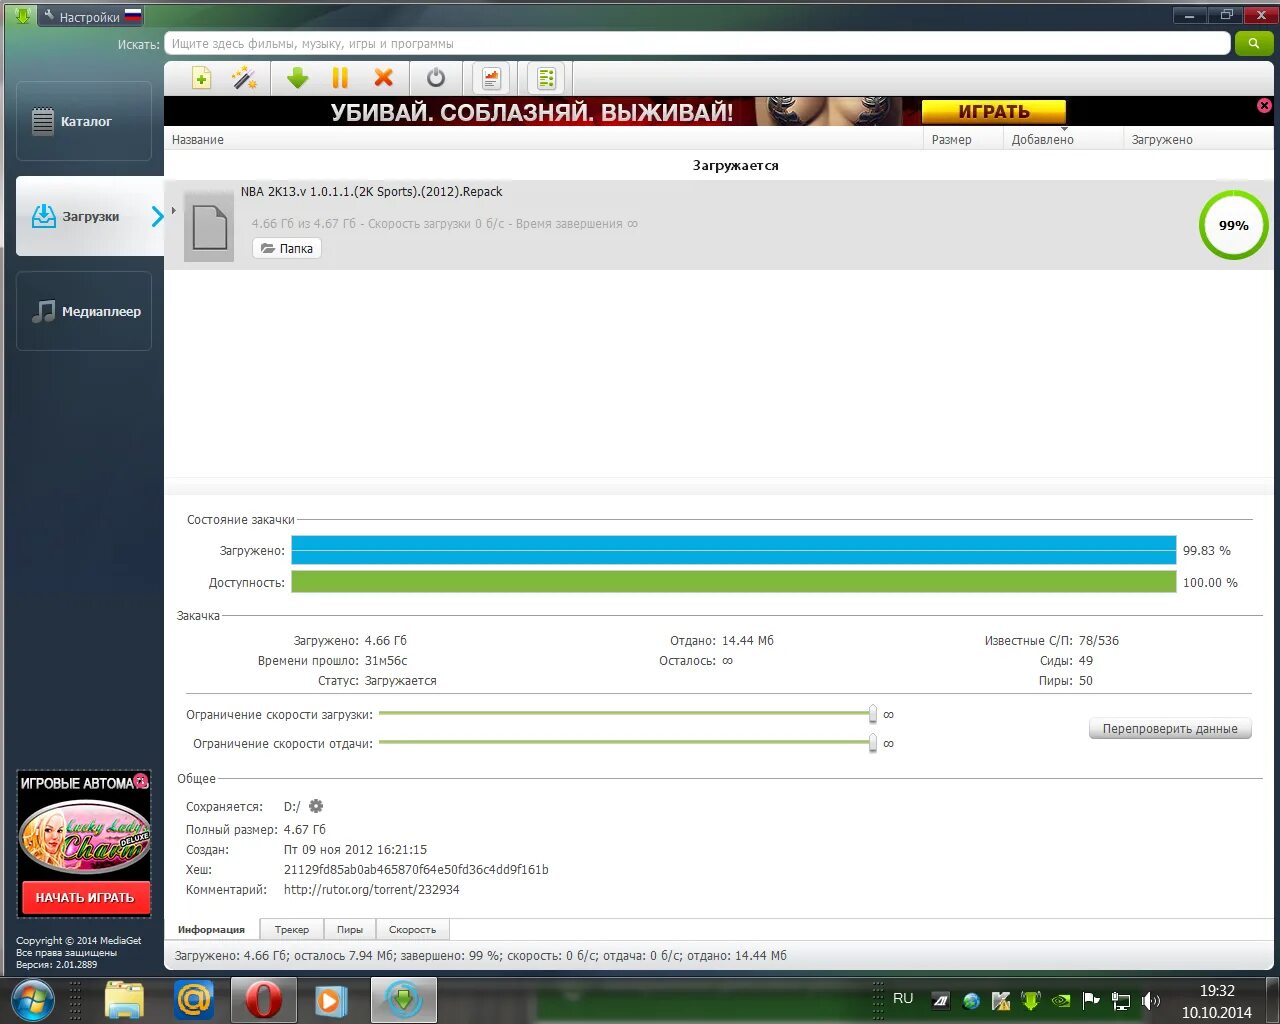Toggle the statistics chart panel button
Screen dimensions: 1280x1024
pyautogui.click(x=491, y=78)
